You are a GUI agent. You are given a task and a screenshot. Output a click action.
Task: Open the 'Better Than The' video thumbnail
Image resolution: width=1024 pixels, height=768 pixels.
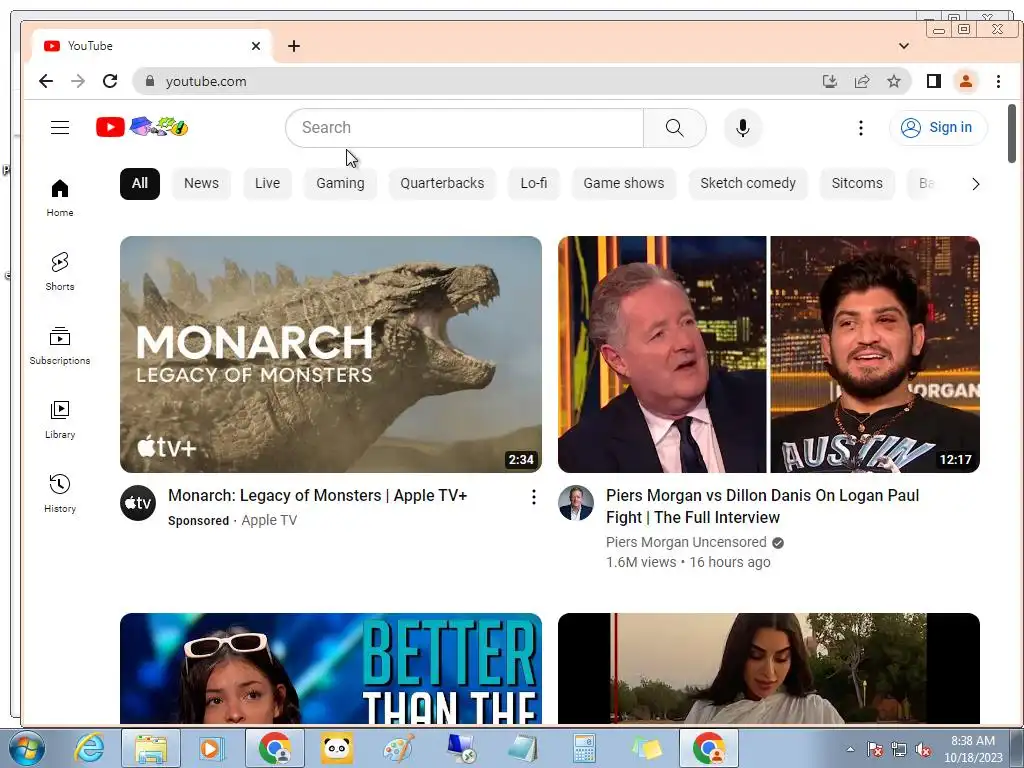(x=330, y=668)
